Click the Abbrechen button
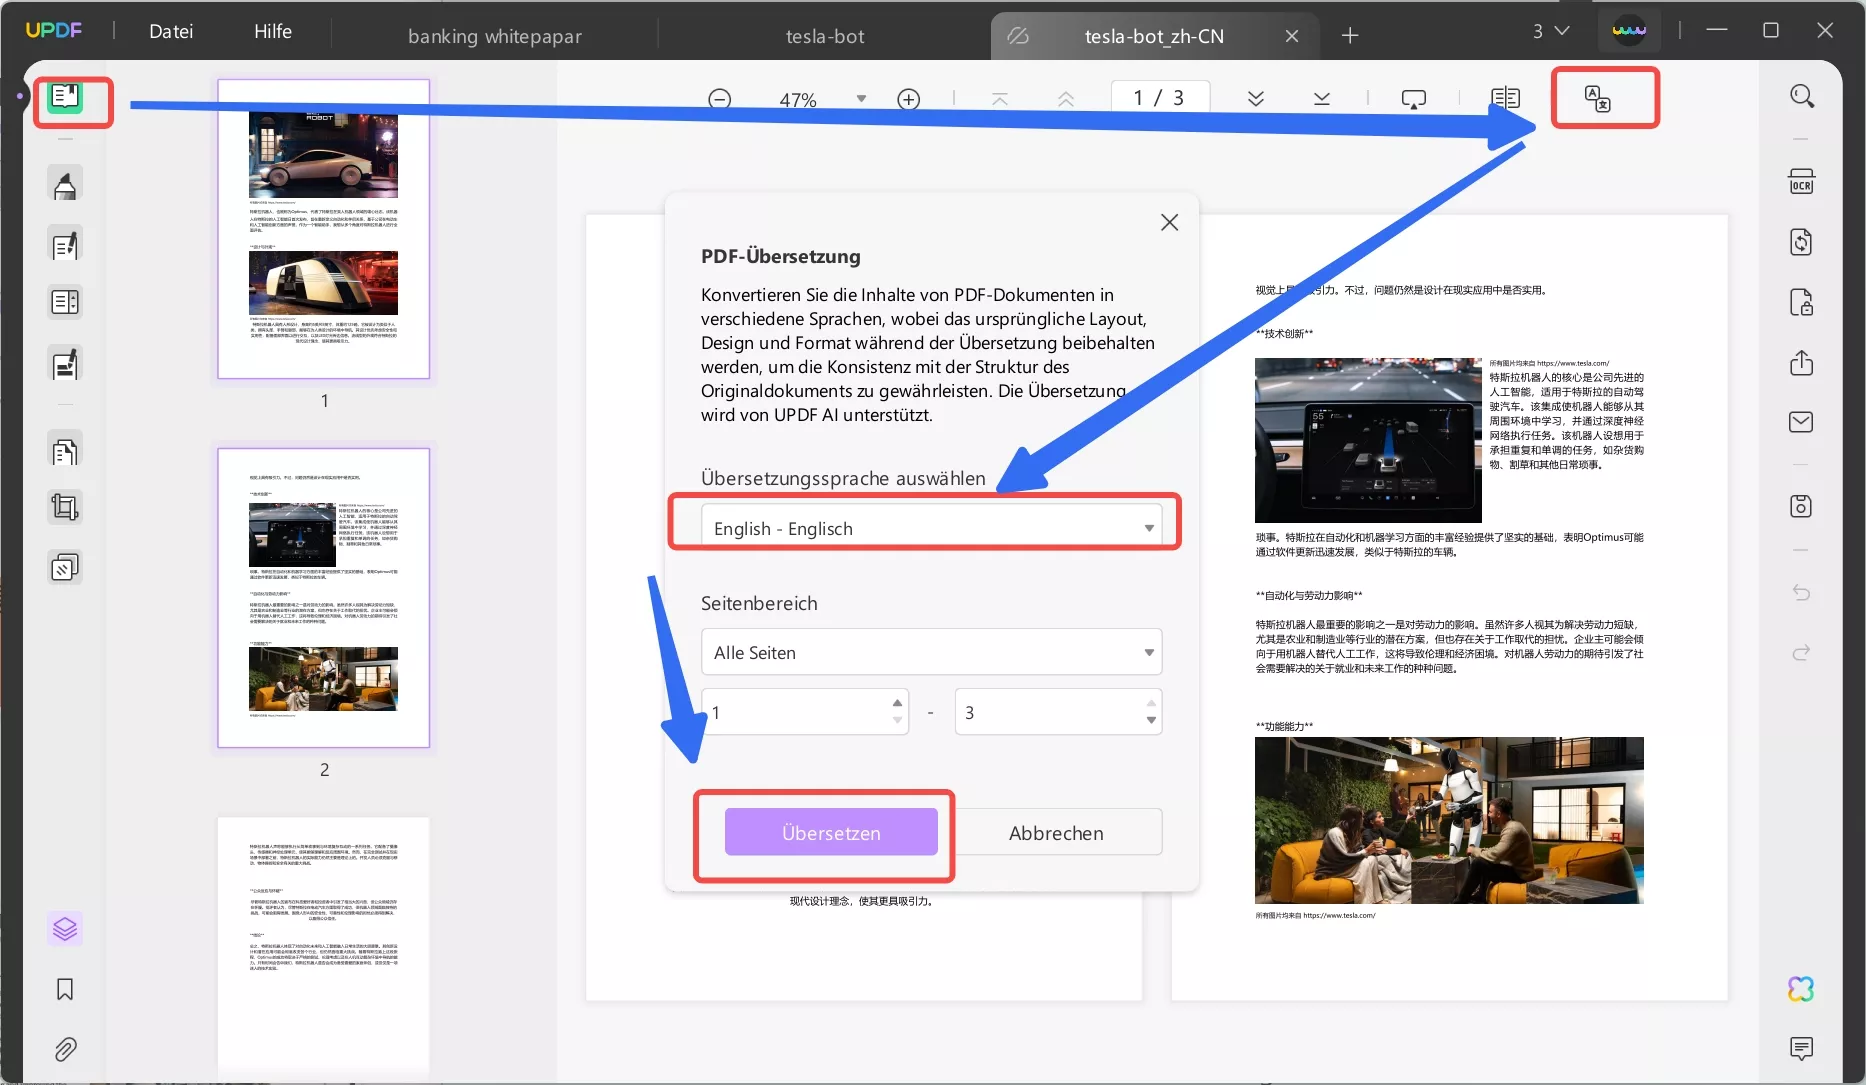 pyautogui.click(x=1056, y=832)
